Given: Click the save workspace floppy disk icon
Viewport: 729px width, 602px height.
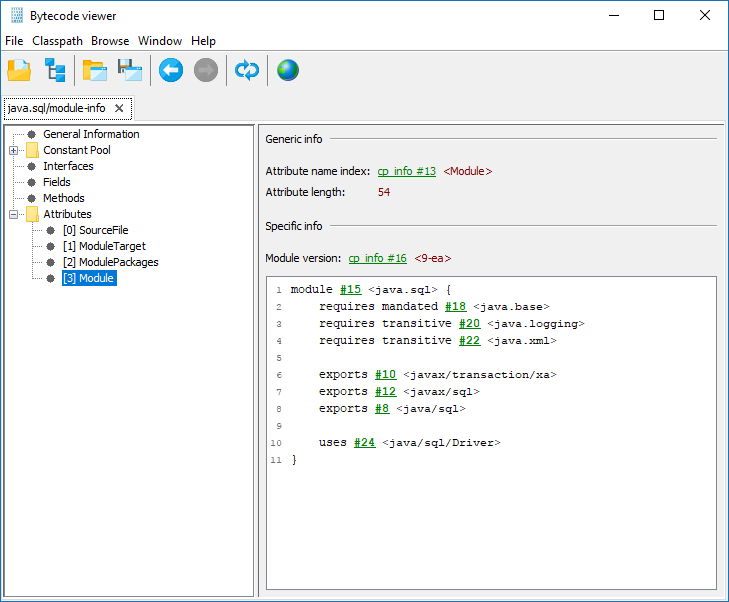Looking at the screenshot, I should pyautogui.click(x=130, y=70).
